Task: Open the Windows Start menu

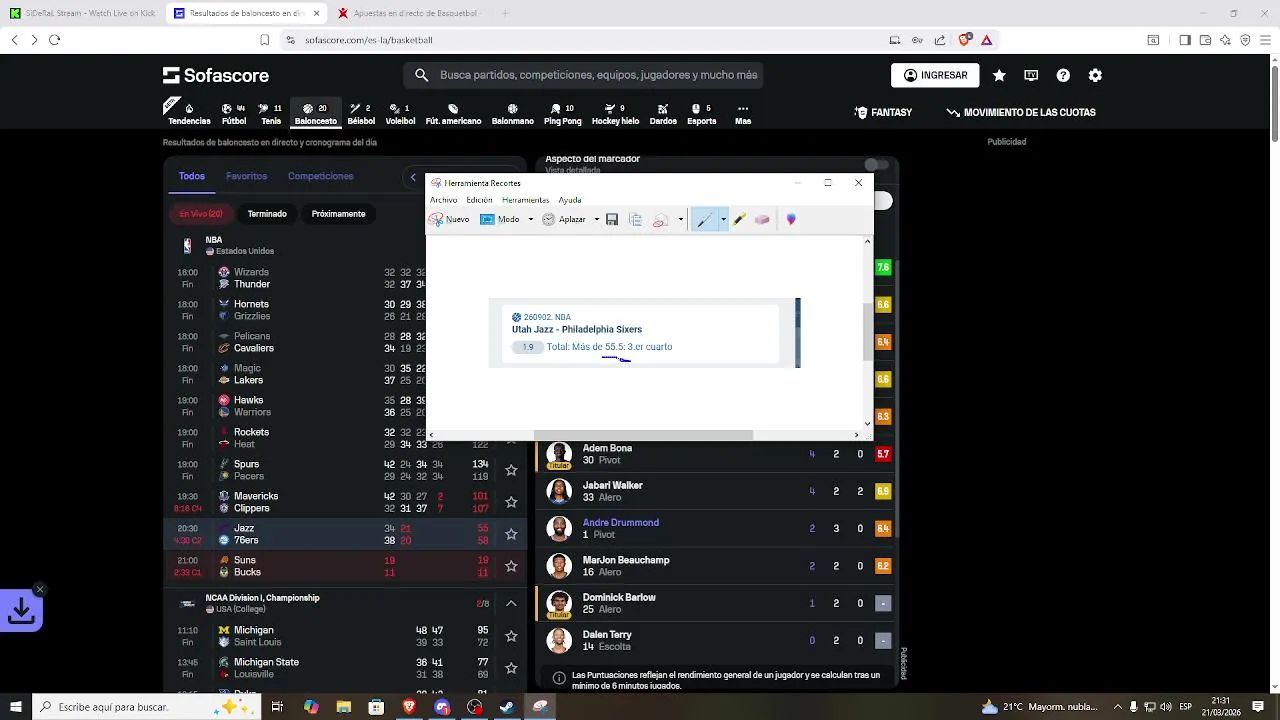Action: 15,707
